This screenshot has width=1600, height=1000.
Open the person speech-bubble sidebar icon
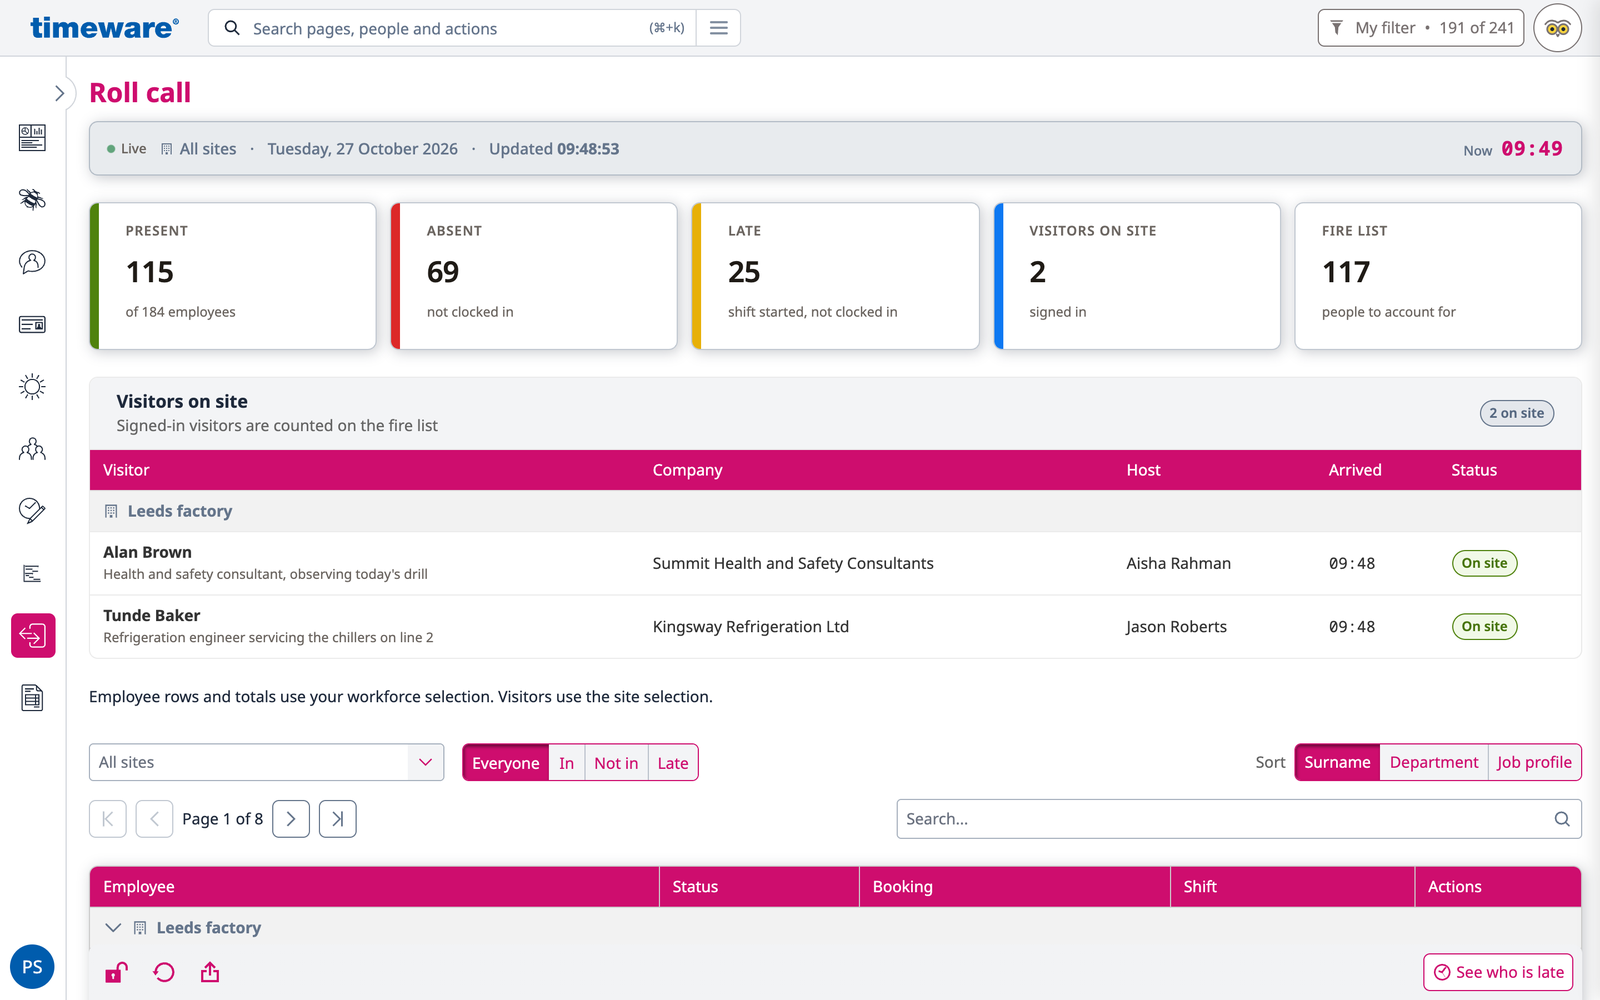coord(32,262)
